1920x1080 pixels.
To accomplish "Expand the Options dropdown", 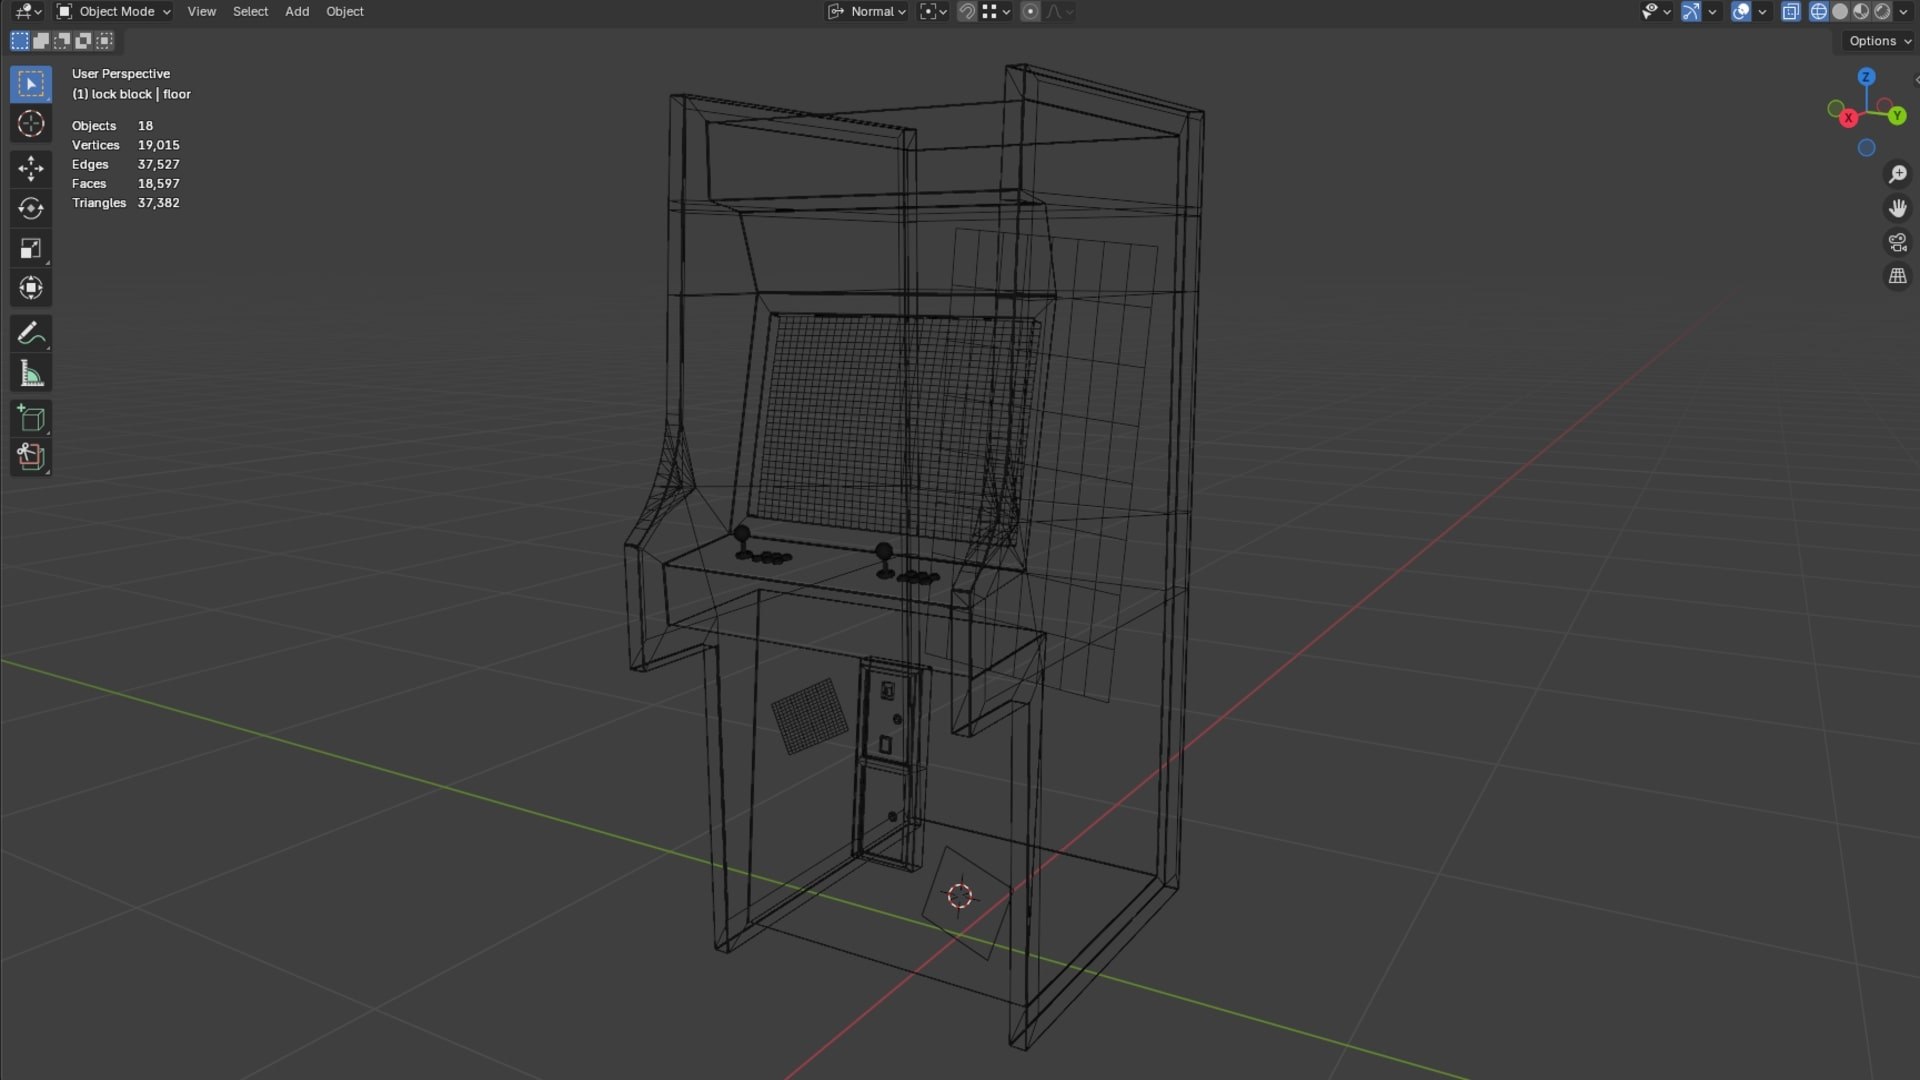I will coord(1880,41).
